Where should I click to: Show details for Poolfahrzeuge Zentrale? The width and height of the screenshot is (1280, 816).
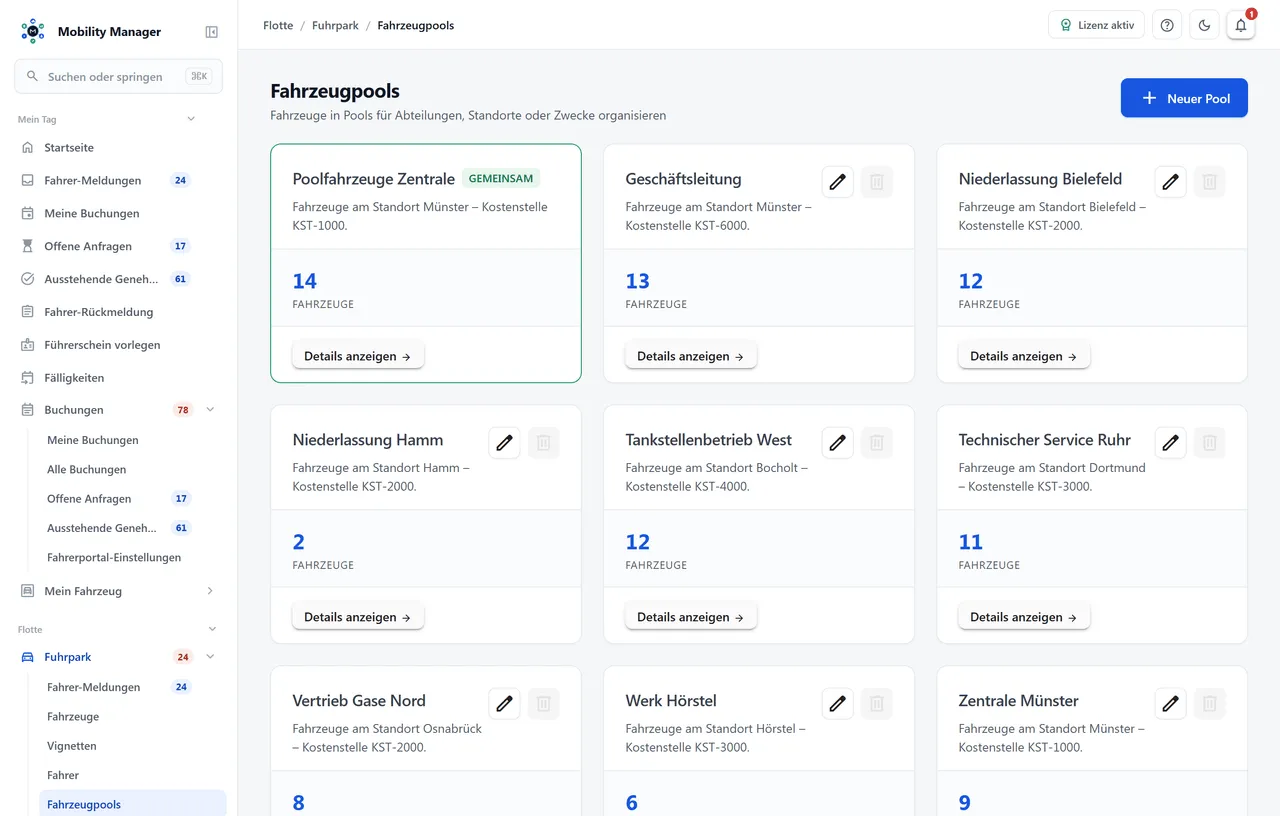tap(358, 356)
